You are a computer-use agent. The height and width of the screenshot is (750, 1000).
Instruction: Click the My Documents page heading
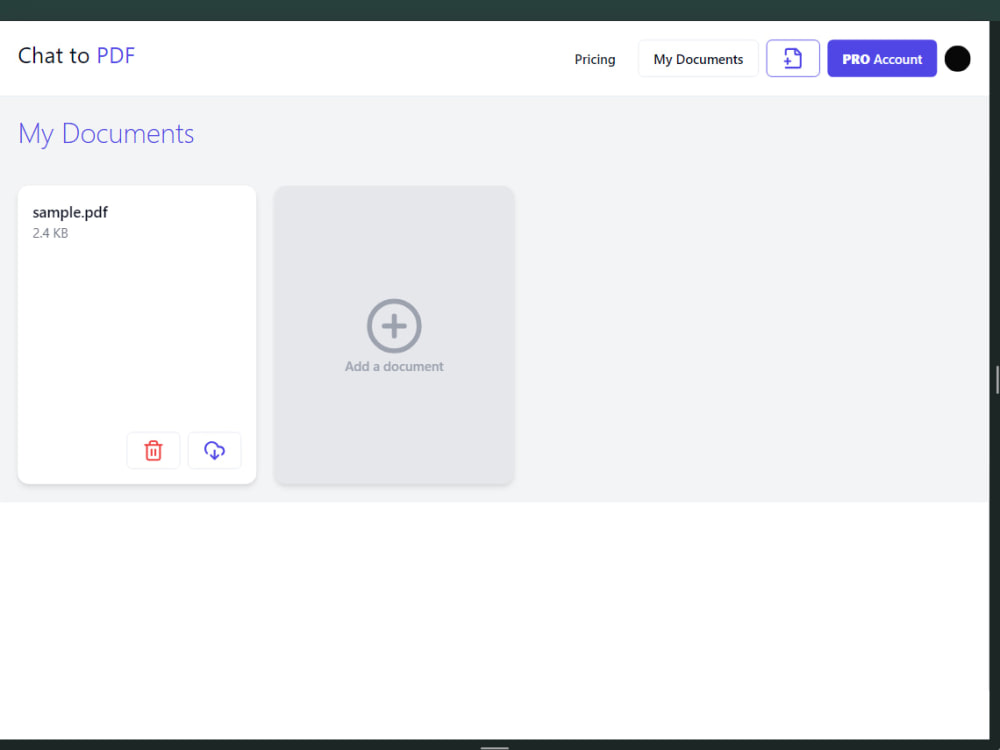pos(106,135)
